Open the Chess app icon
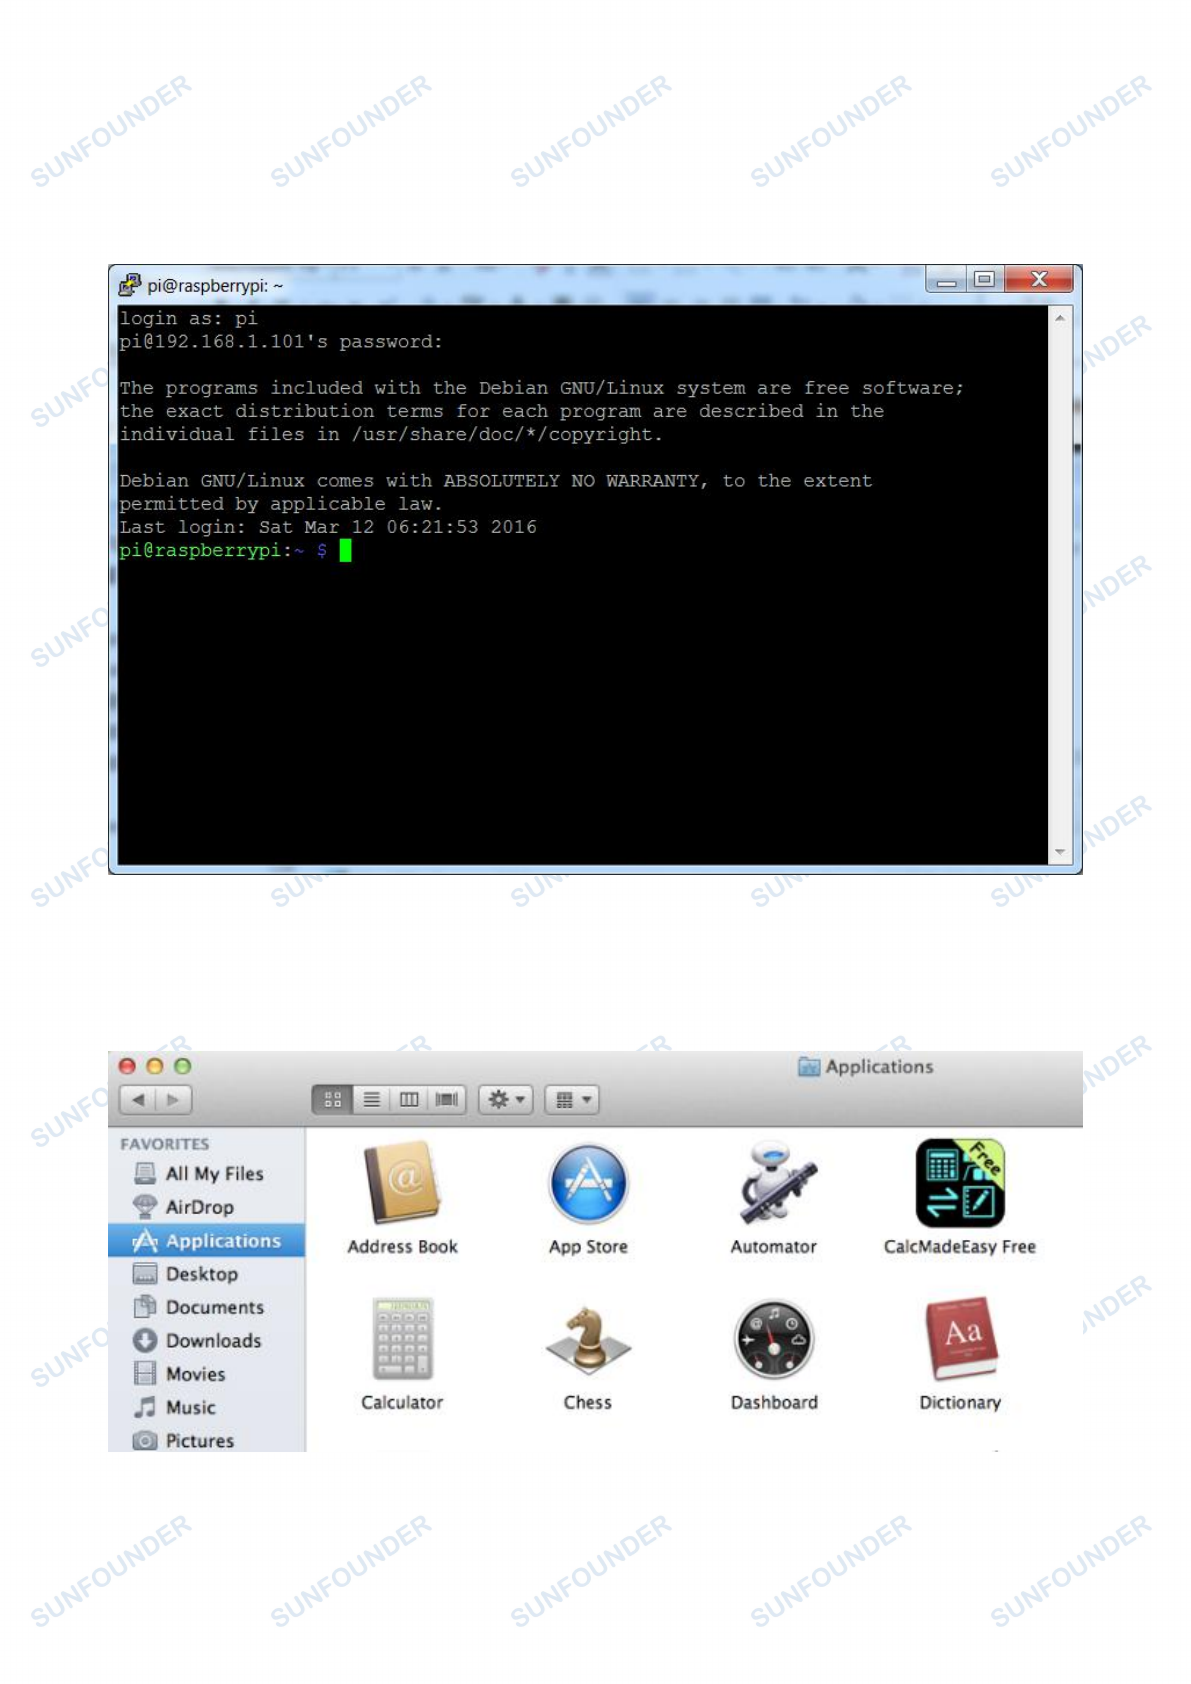The image size is (1191, 1684). (588, 1340)
